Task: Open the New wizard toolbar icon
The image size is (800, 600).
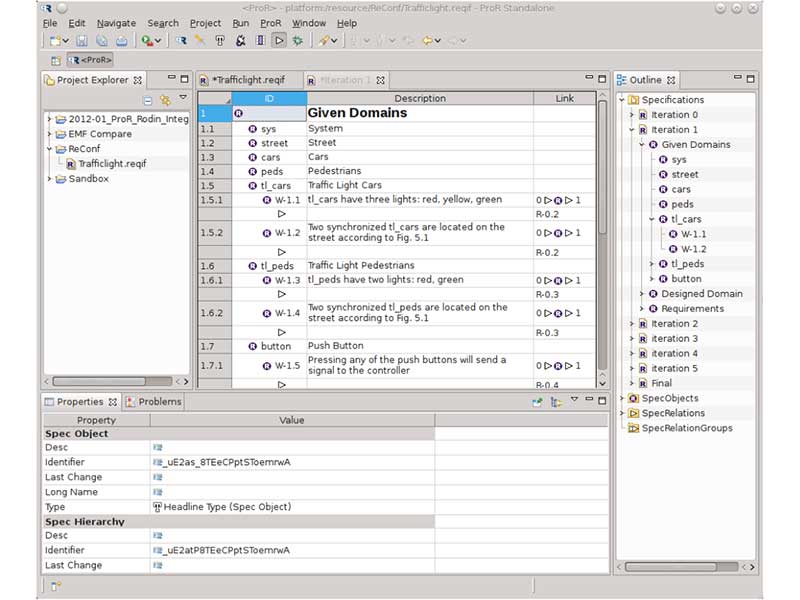Action: coord(55,41)
